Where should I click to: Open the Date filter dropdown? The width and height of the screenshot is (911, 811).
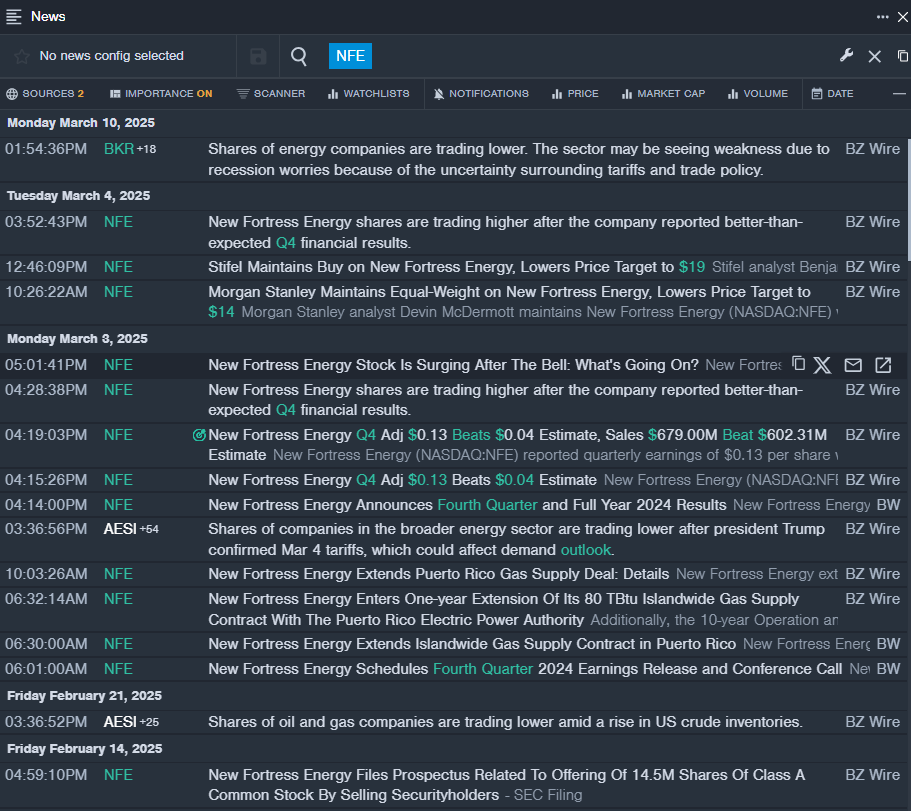(832, 94)
